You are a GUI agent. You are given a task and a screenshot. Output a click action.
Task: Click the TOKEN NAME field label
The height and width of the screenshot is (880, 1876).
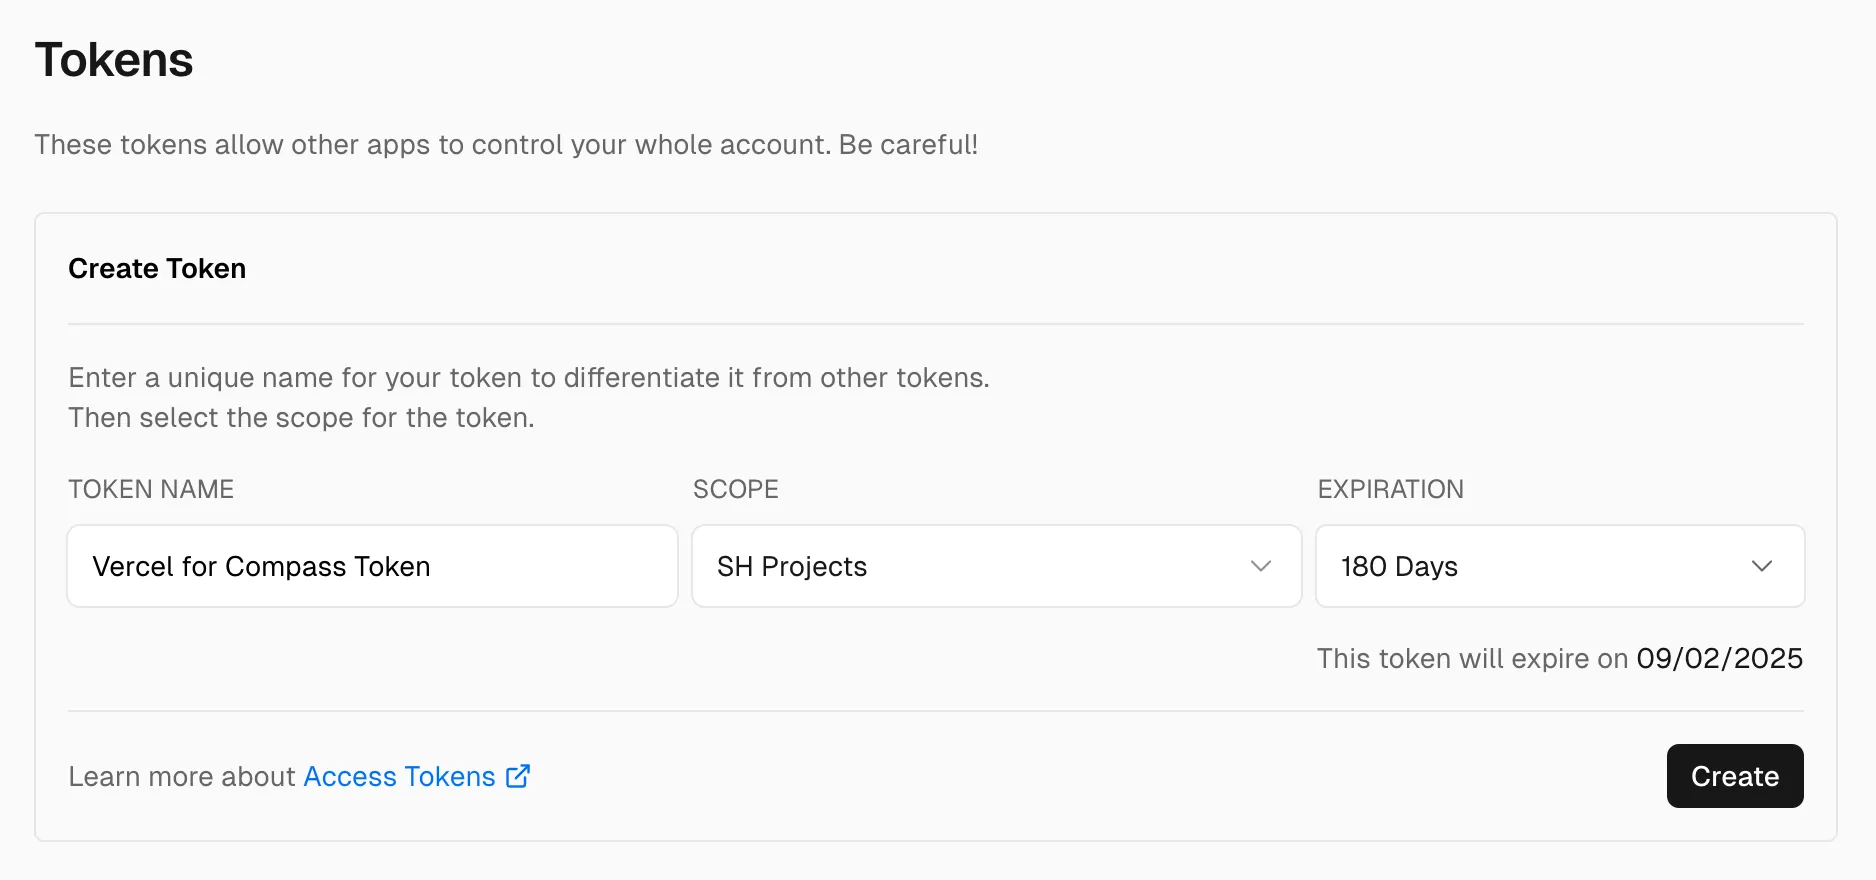(x=151, y=489)
